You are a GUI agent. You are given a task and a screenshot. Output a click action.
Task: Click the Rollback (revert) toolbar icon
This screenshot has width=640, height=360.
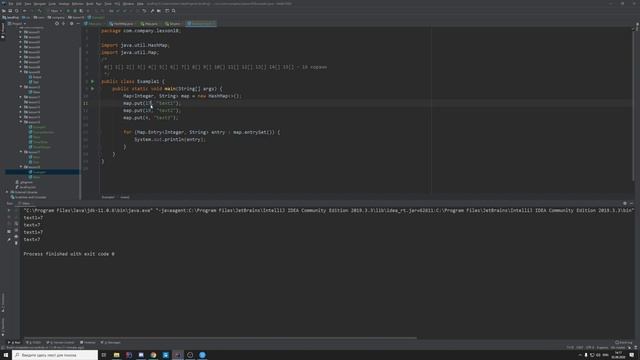point(144,11)
